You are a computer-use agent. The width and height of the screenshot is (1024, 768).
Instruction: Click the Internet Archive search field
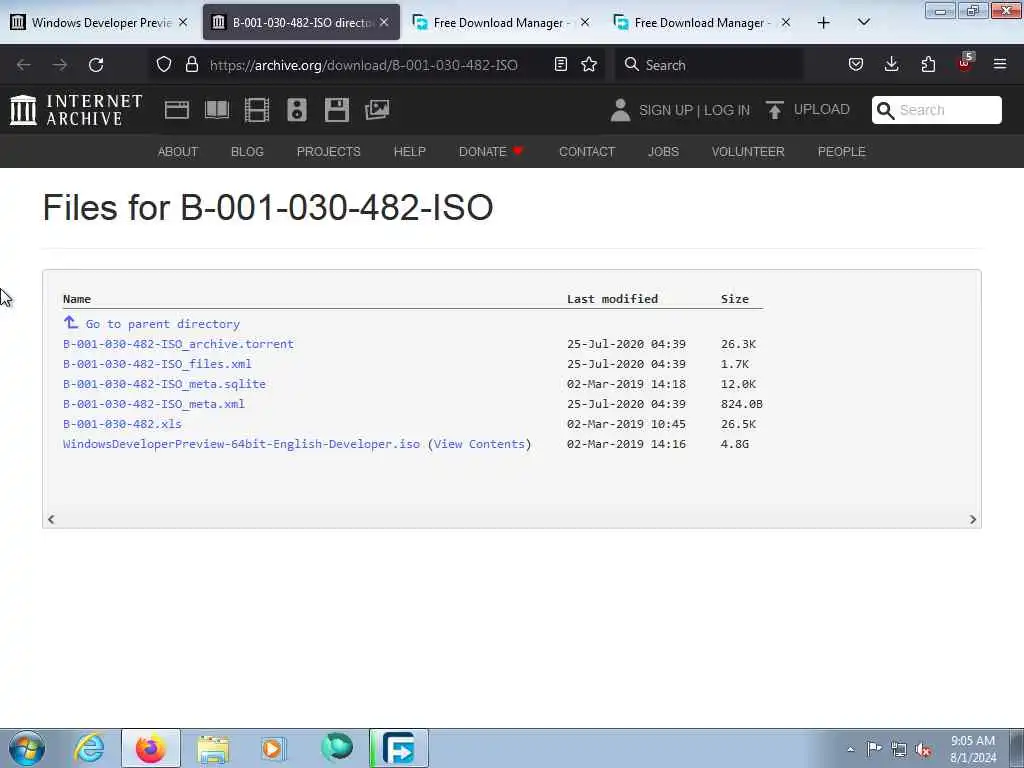coord(937,110)
